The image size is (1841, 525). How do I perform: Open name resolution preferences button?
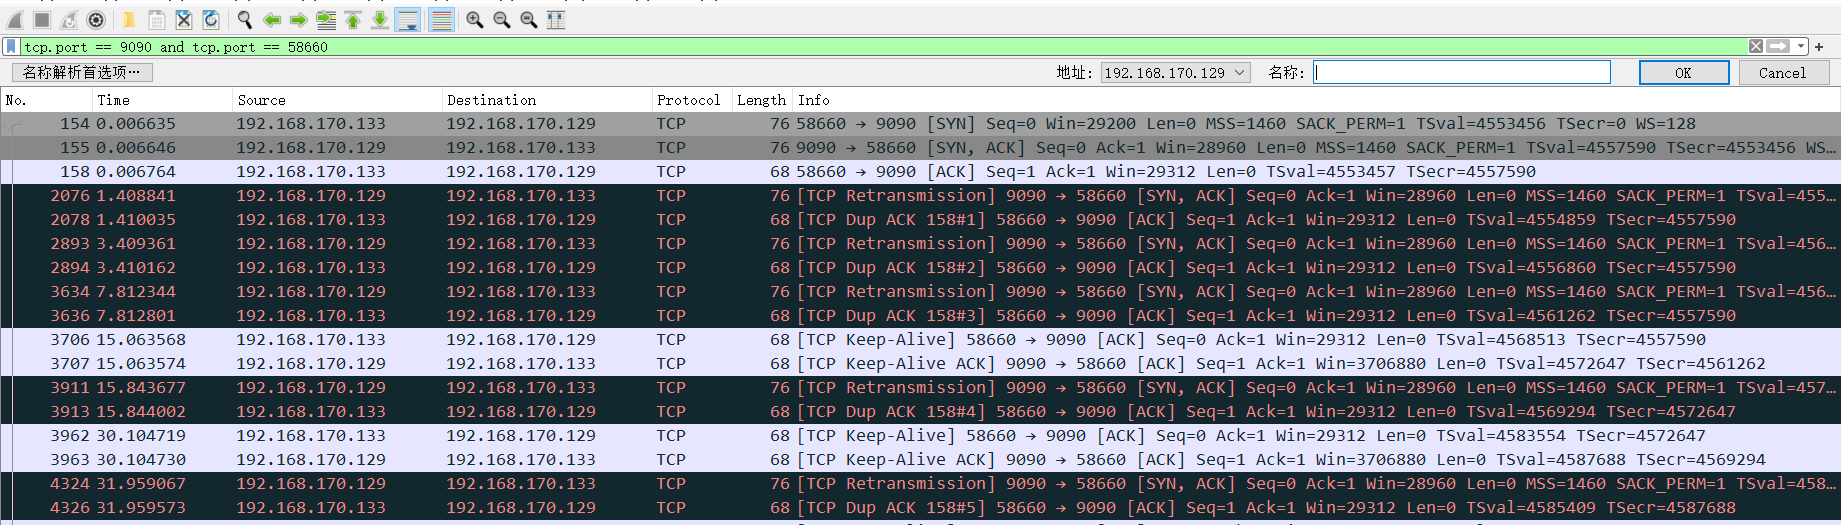pyautogui.click(x=82, y=72)
